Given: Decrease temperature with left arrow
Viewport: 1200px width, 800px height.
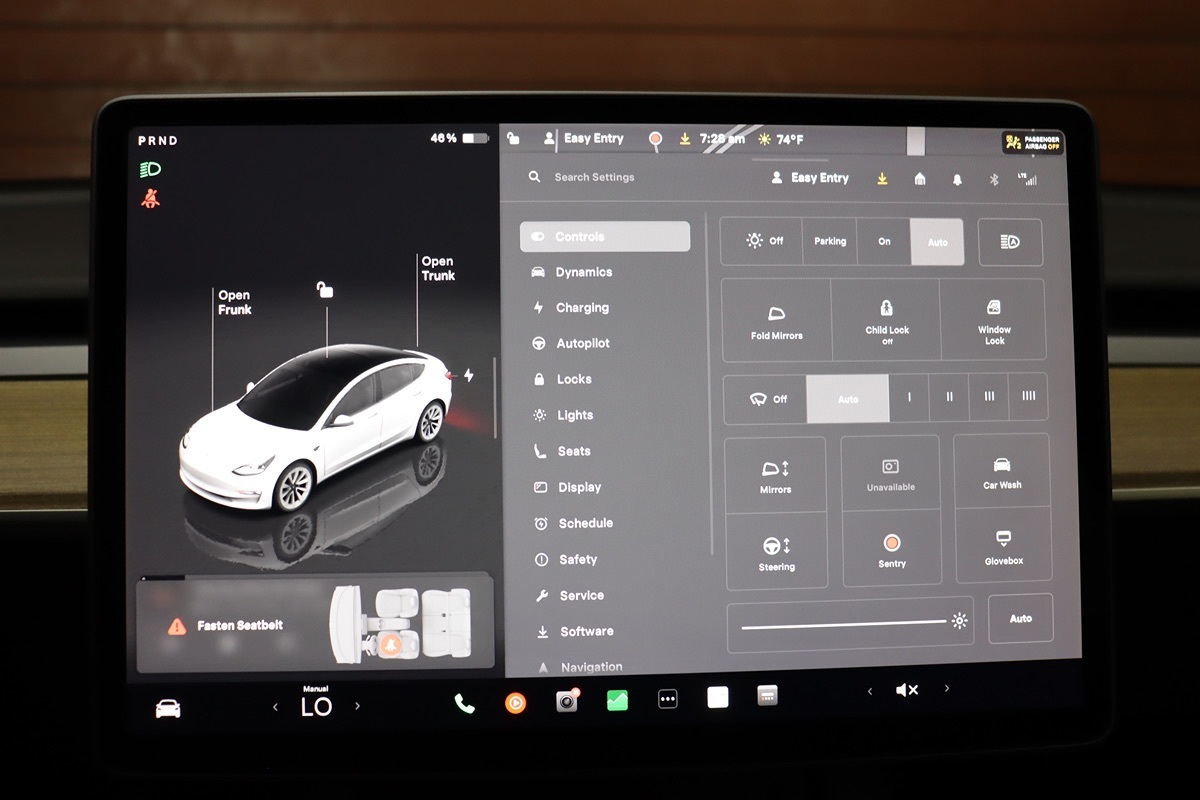Looking at the screenshot, I should point(276,707).
